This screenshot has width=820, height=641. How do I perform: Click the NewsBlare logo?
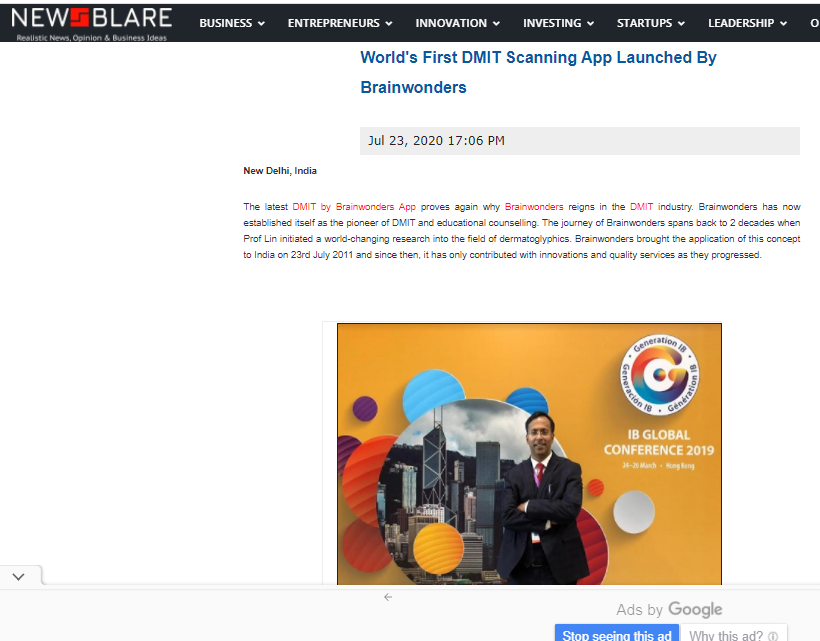(92, 24)
